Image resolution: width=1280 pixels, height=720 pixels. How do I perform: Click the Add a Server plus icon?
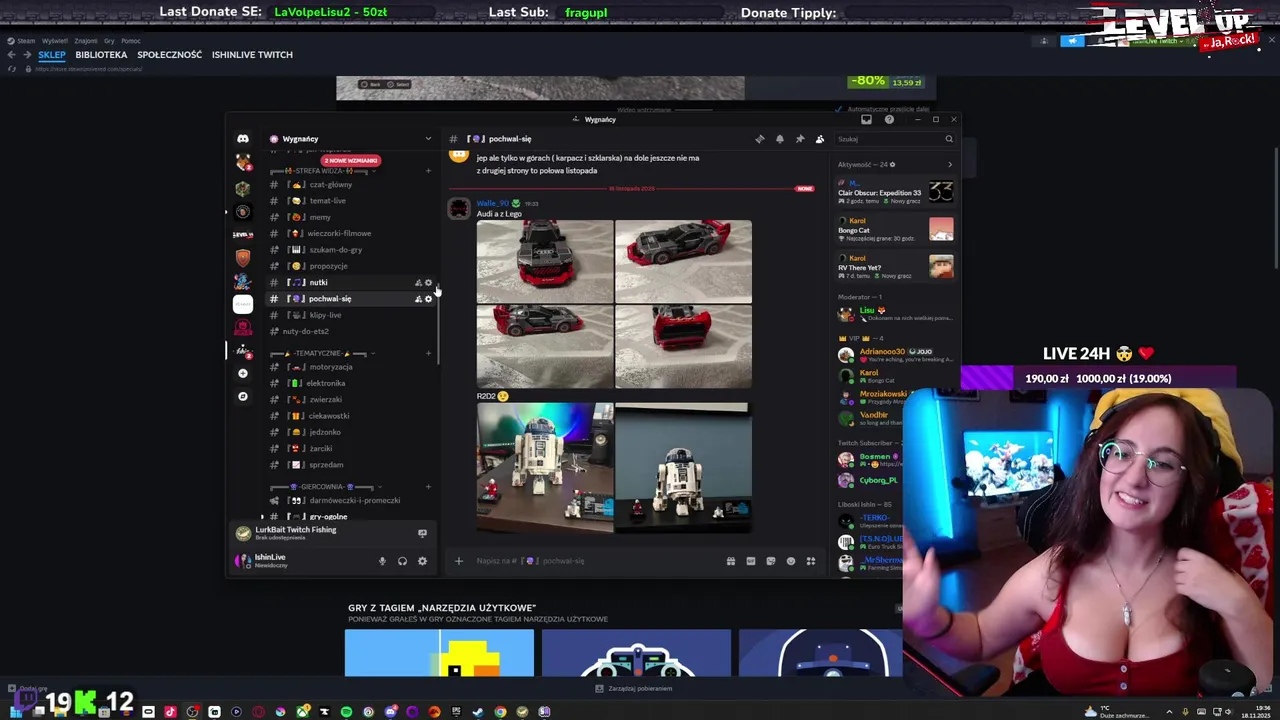[243, 373]
